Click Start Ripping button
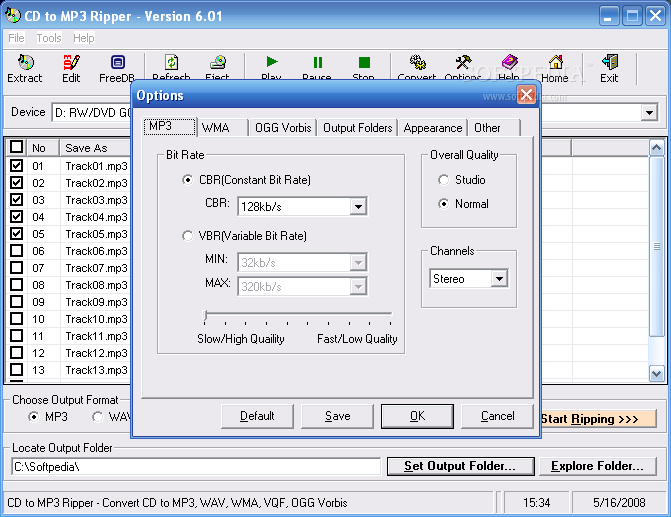The height and width of the screenshot is (517, 671). tap(599, 419)
